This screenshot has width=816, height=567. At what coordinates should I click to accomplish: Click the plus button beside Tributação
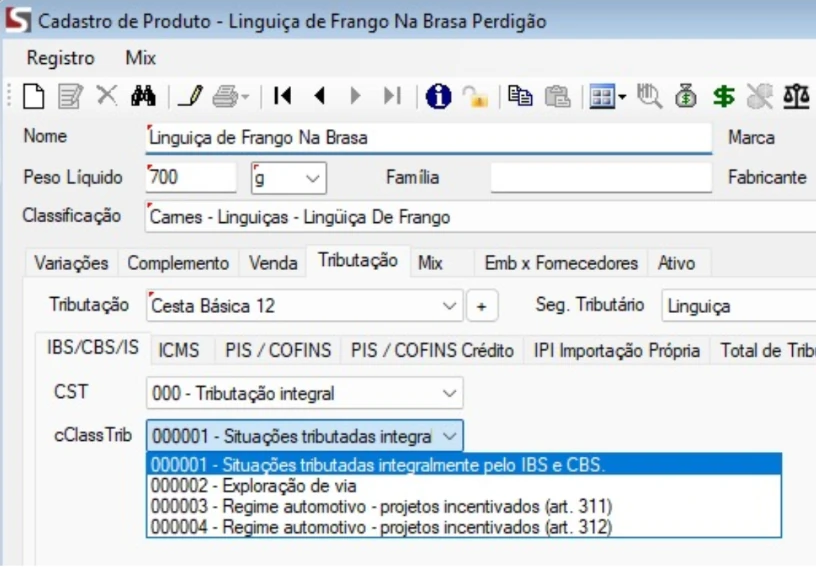[x=482, y=306]
